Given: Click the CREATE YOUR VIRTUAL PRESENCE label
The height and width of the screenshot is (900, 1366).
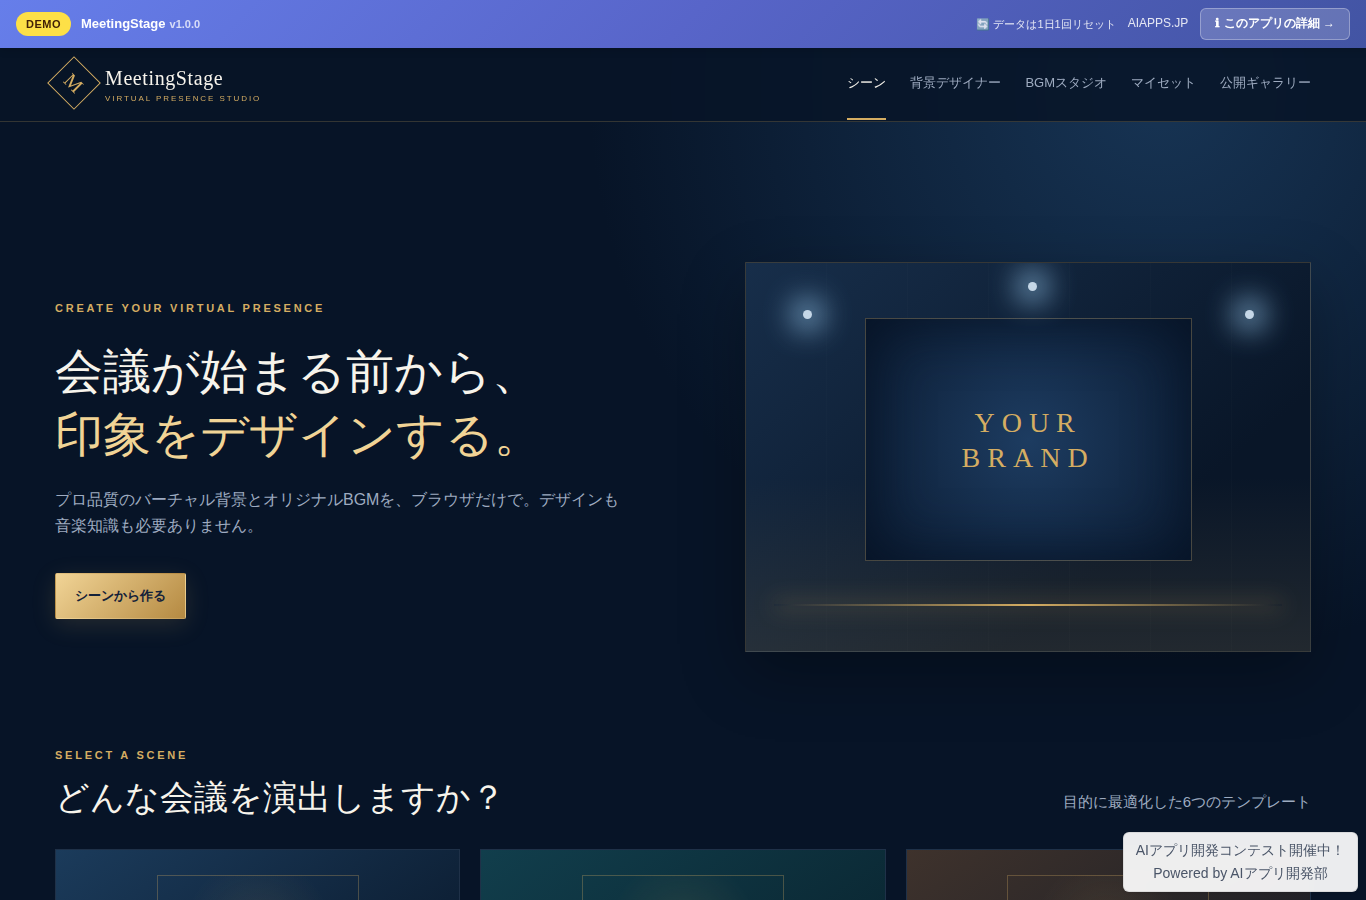Looking at the screenshot, I should (190, 308).
